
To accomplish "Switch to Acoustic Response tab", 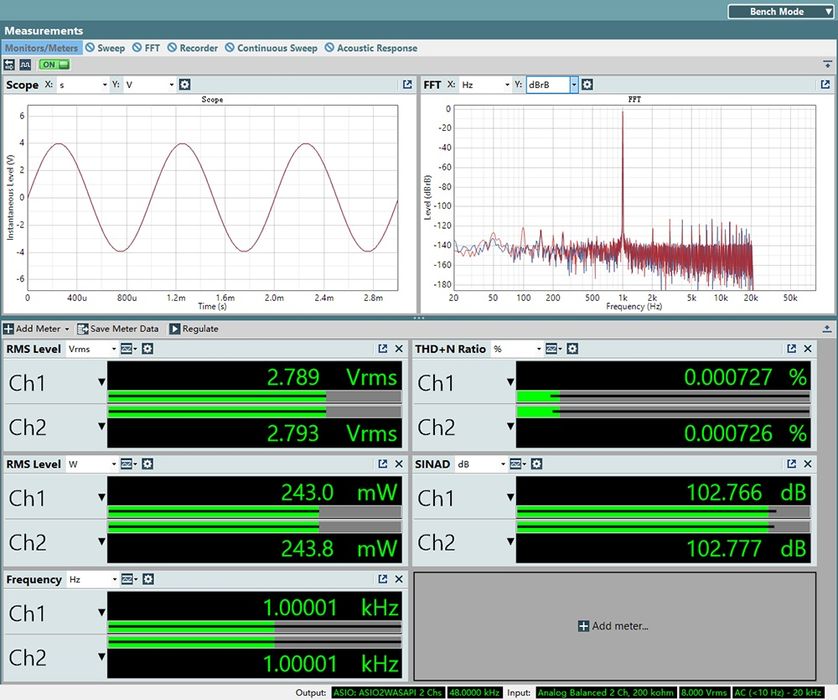I will point(371,48).
